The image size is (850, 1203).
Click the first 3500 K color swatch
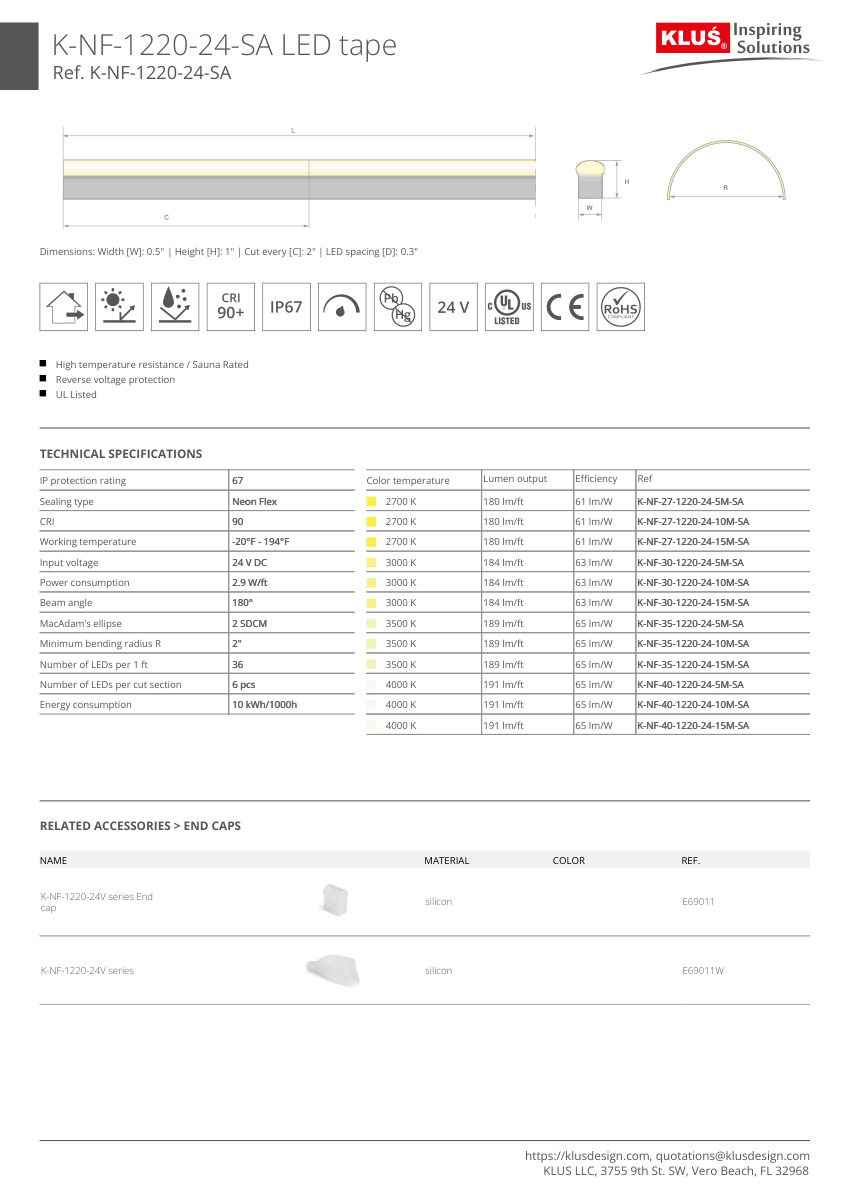click(371, 623)
